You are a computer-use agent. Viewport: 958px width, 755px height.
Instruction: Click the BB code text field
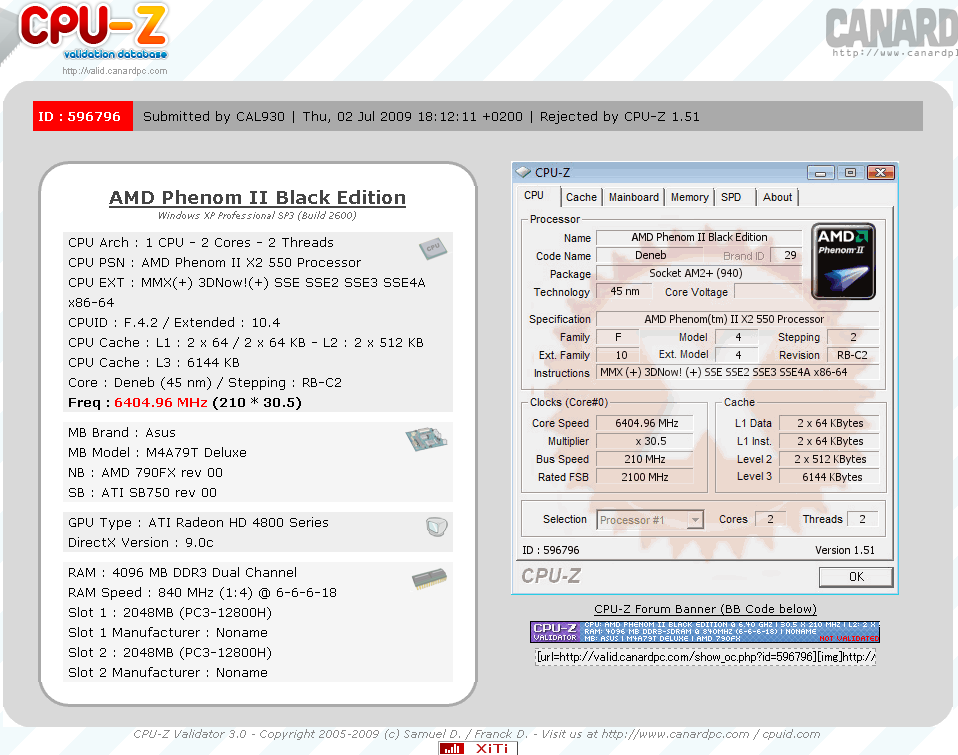[705, 657]
